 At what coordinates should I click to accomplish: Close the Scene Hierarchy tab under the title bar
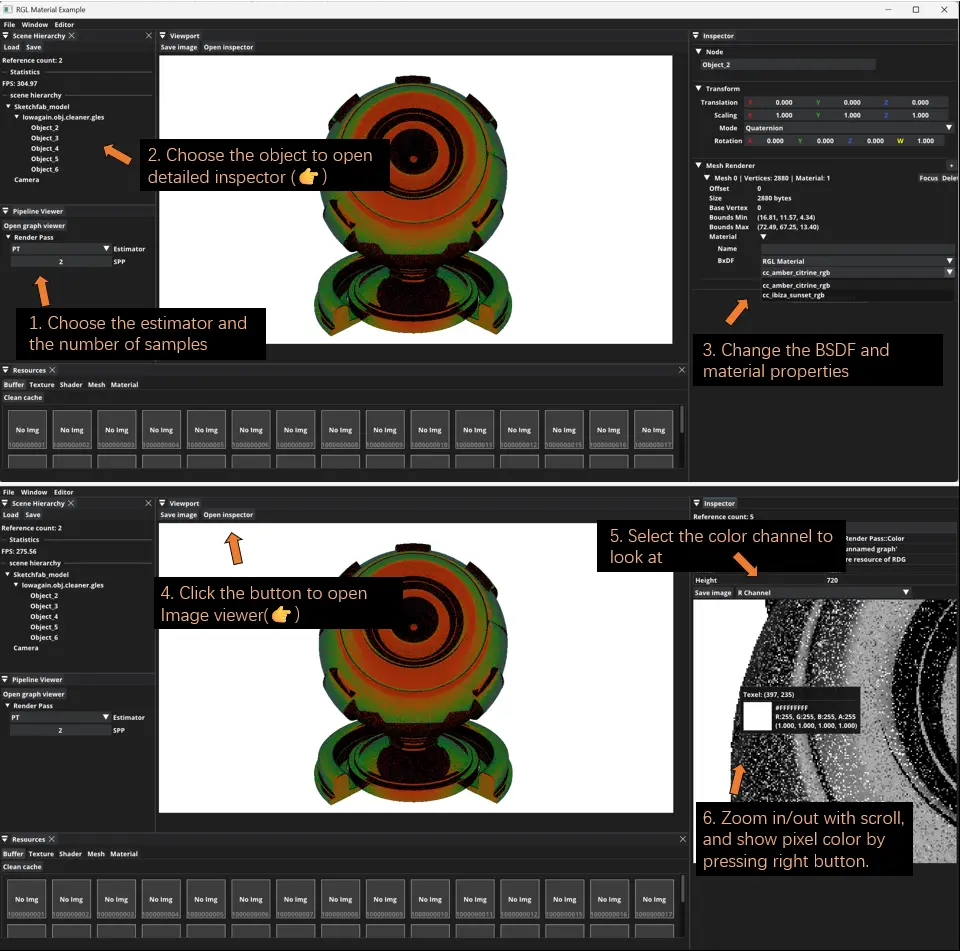click(x=73, y=36)
